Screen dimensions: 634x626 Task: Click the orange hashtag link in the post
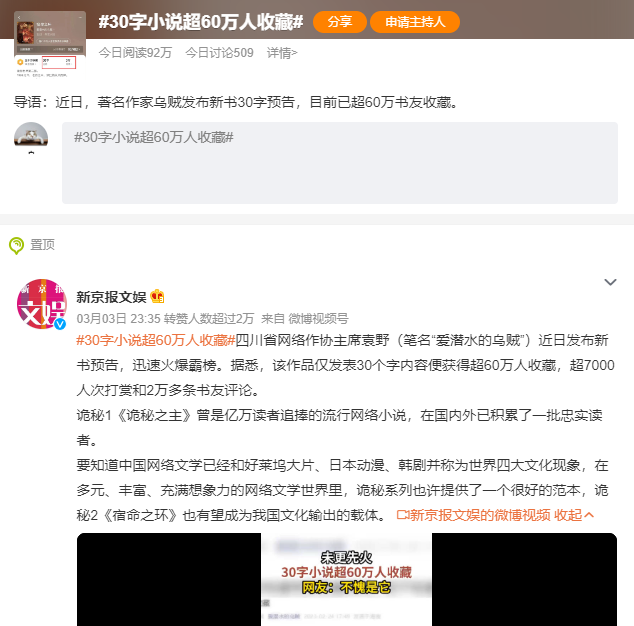click(x=156, y=340)
